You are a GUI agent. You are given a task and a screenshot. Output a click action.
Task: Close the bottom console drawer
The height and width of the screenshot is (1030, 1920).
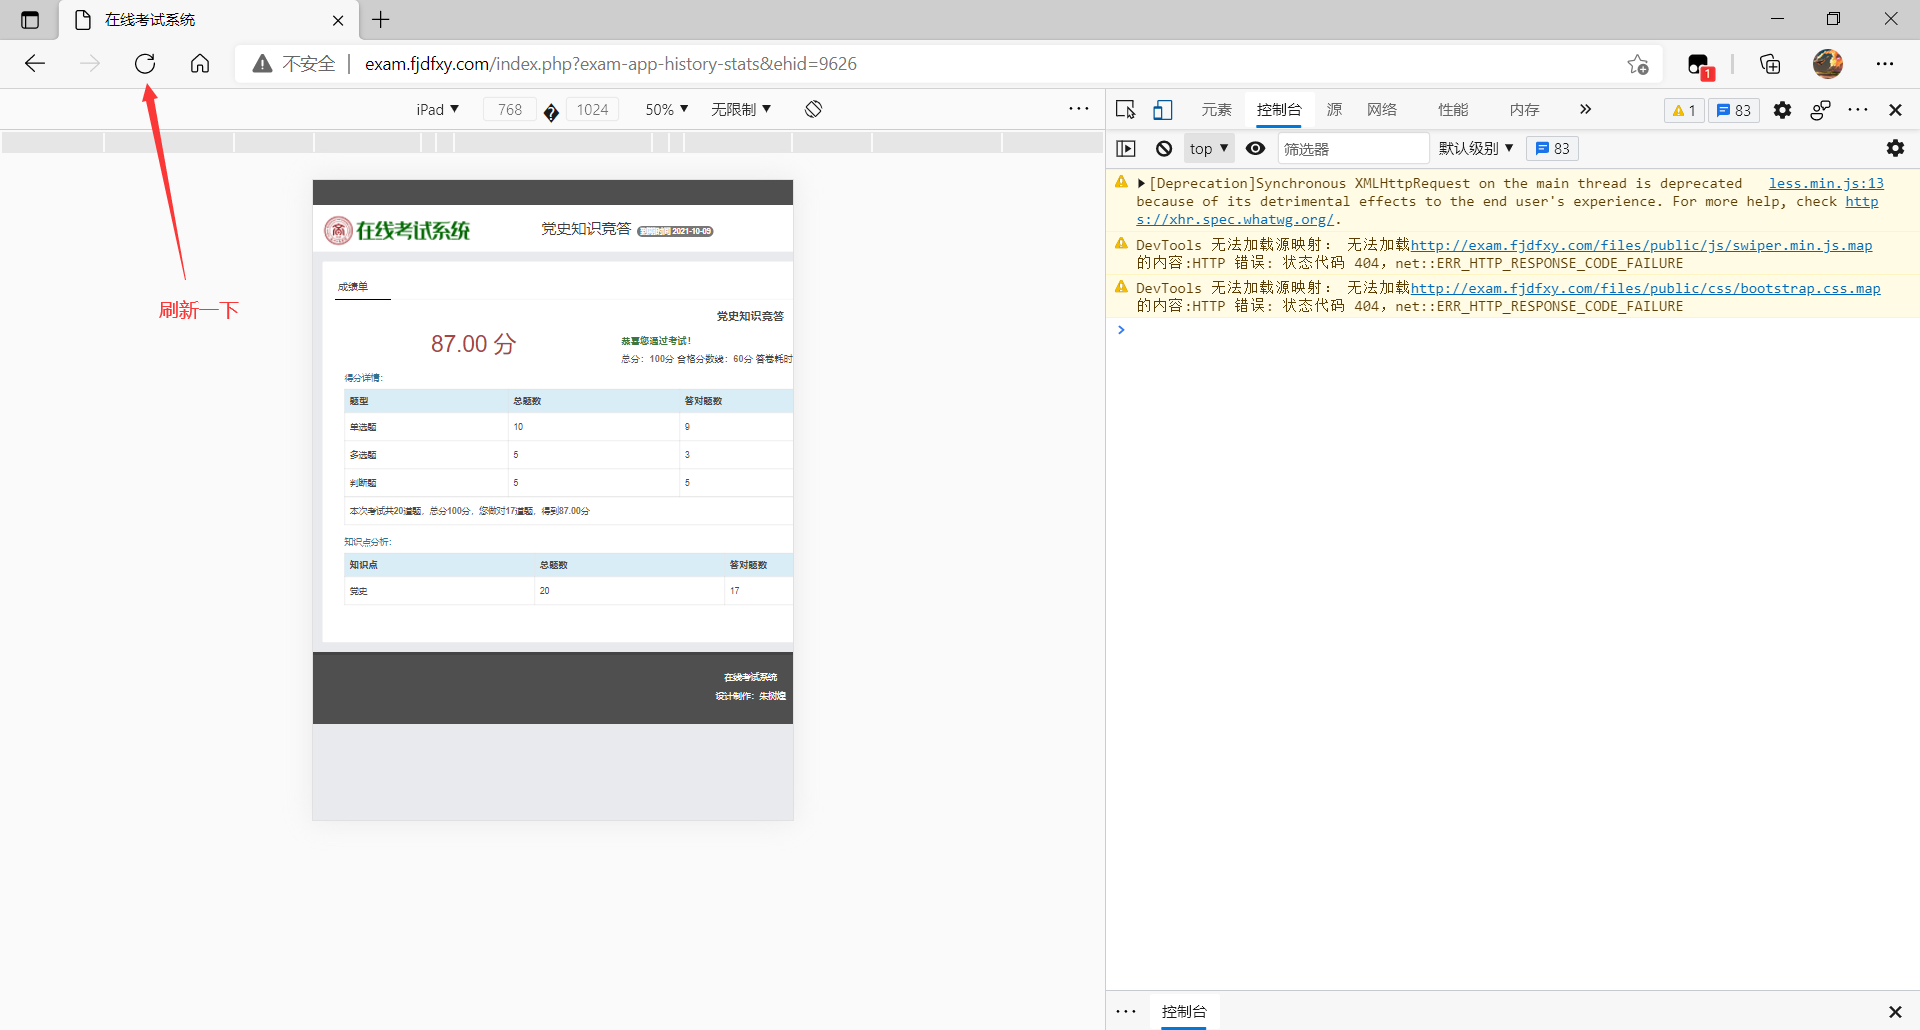[x=1895, y=1012]
